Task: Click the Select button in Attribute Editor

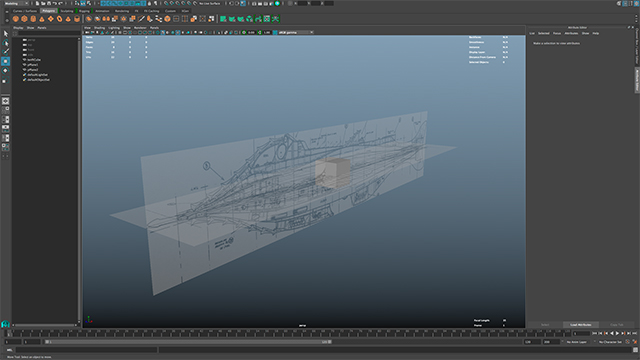Action: tap(545, 325)
